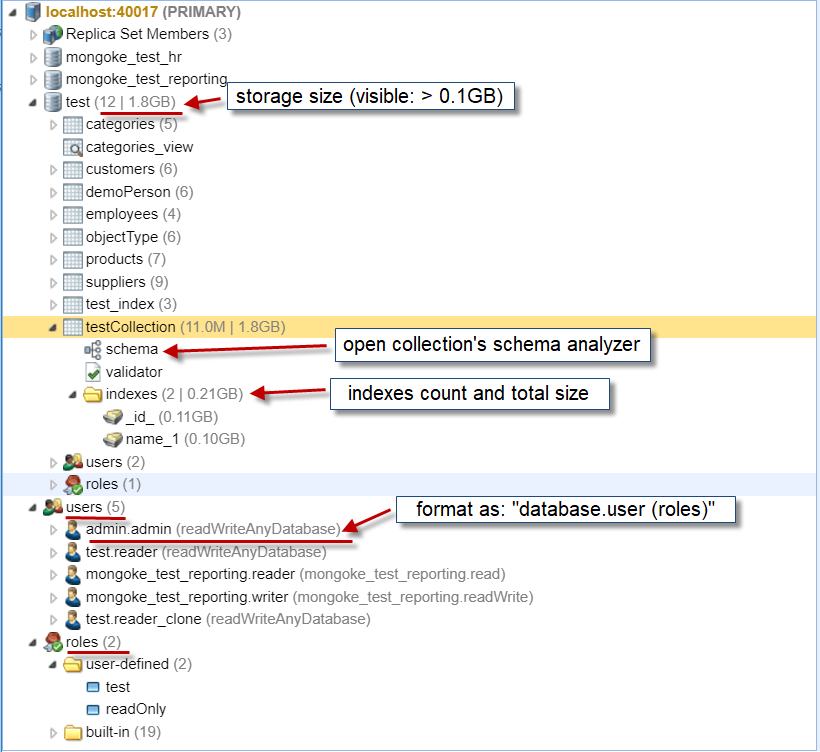Select the mongoke_test_reporting.reader user
The height and width of the screenshot is (752, 820).
(295, 574)
